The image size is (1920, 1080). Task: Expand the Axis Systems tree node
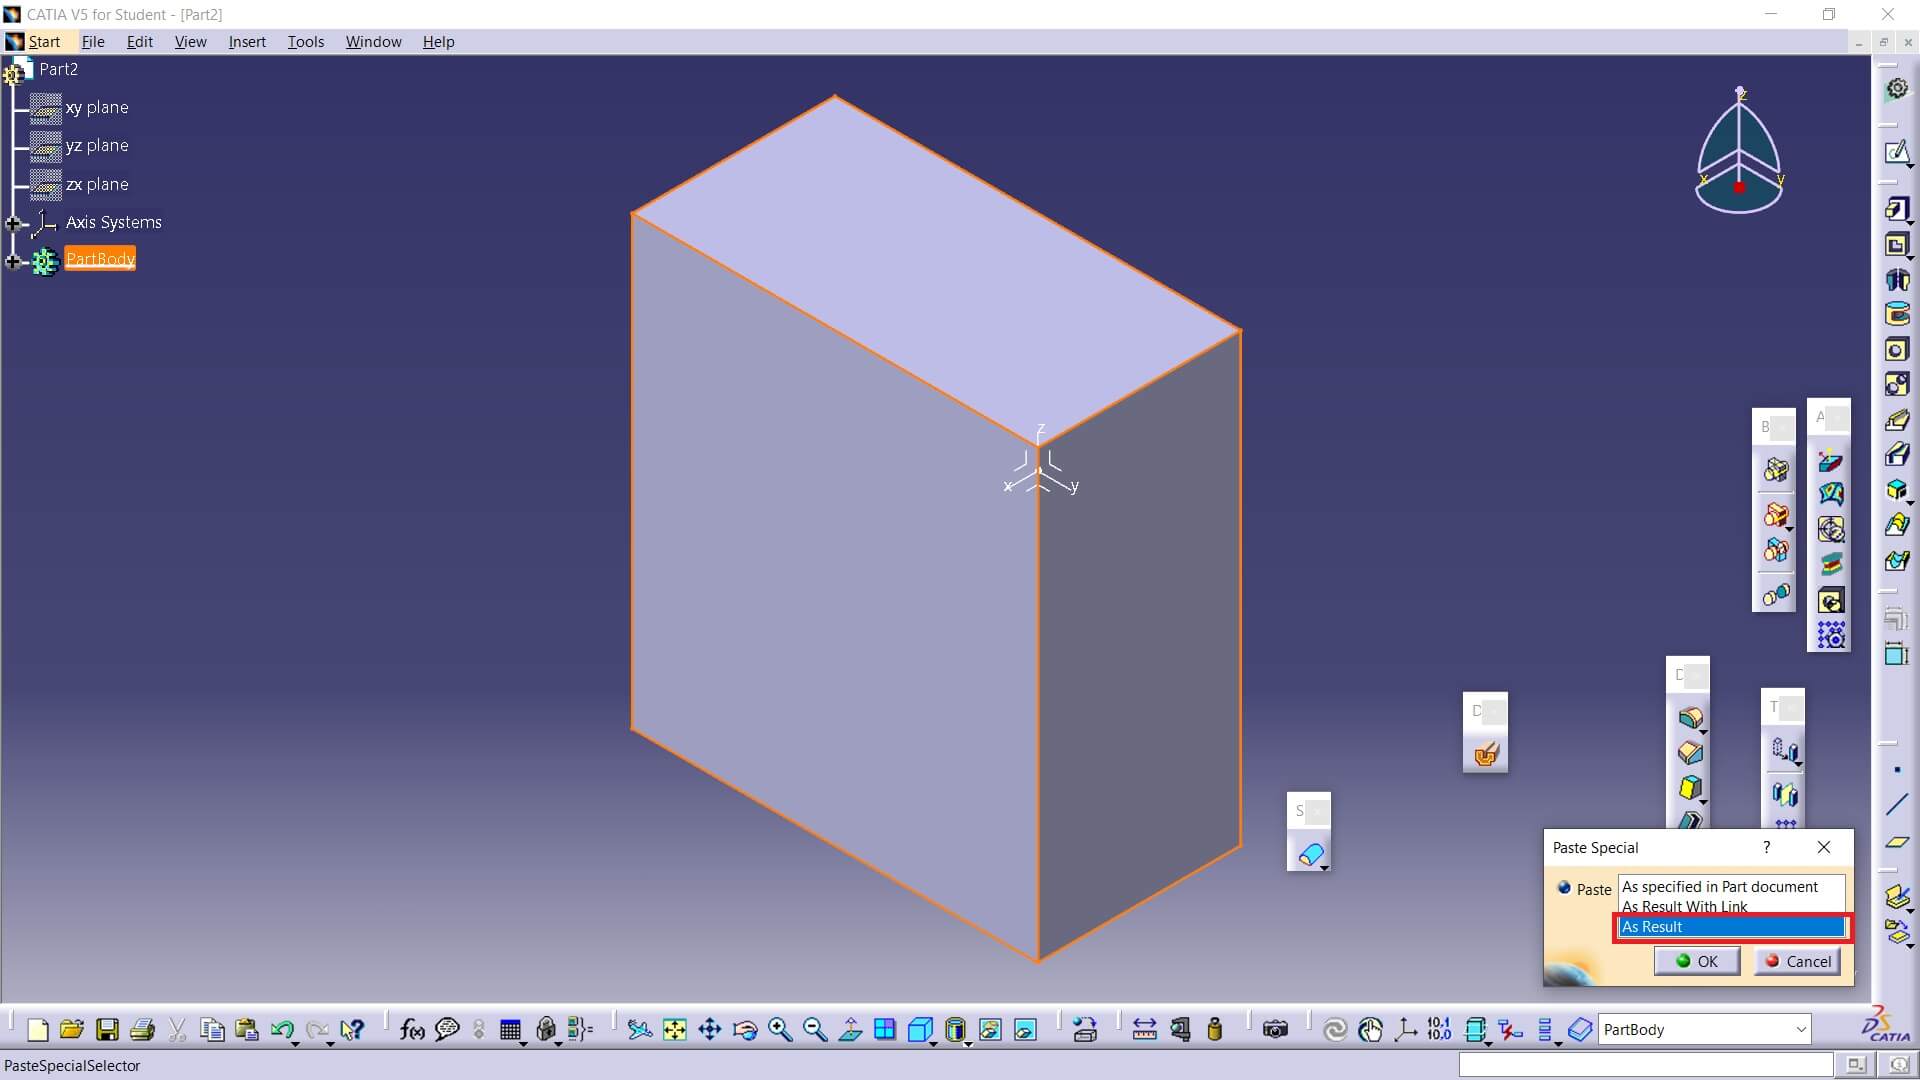(x=13, y=223)
